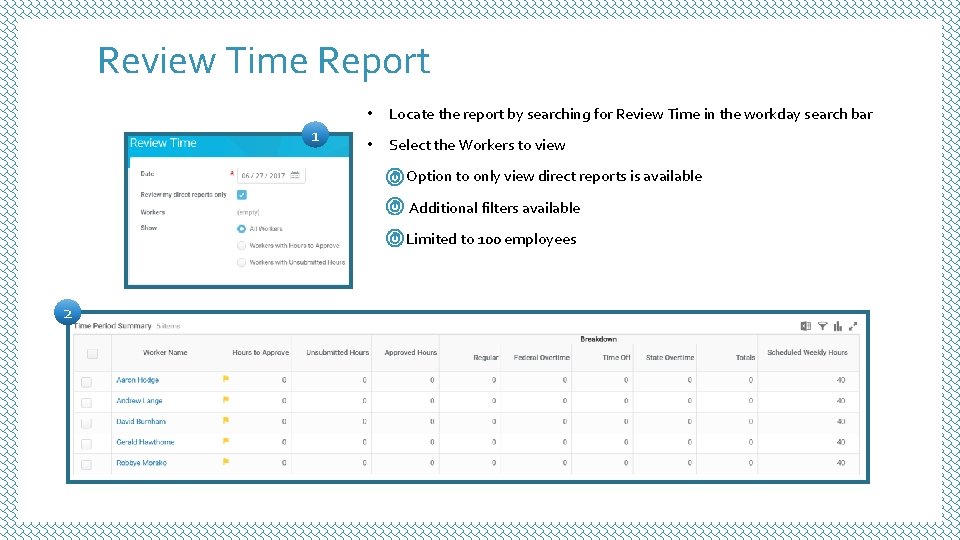This screenshot has width=960, height=540.
Task: Open the table filter funnel icon
Action: click(x=822, y=326)
